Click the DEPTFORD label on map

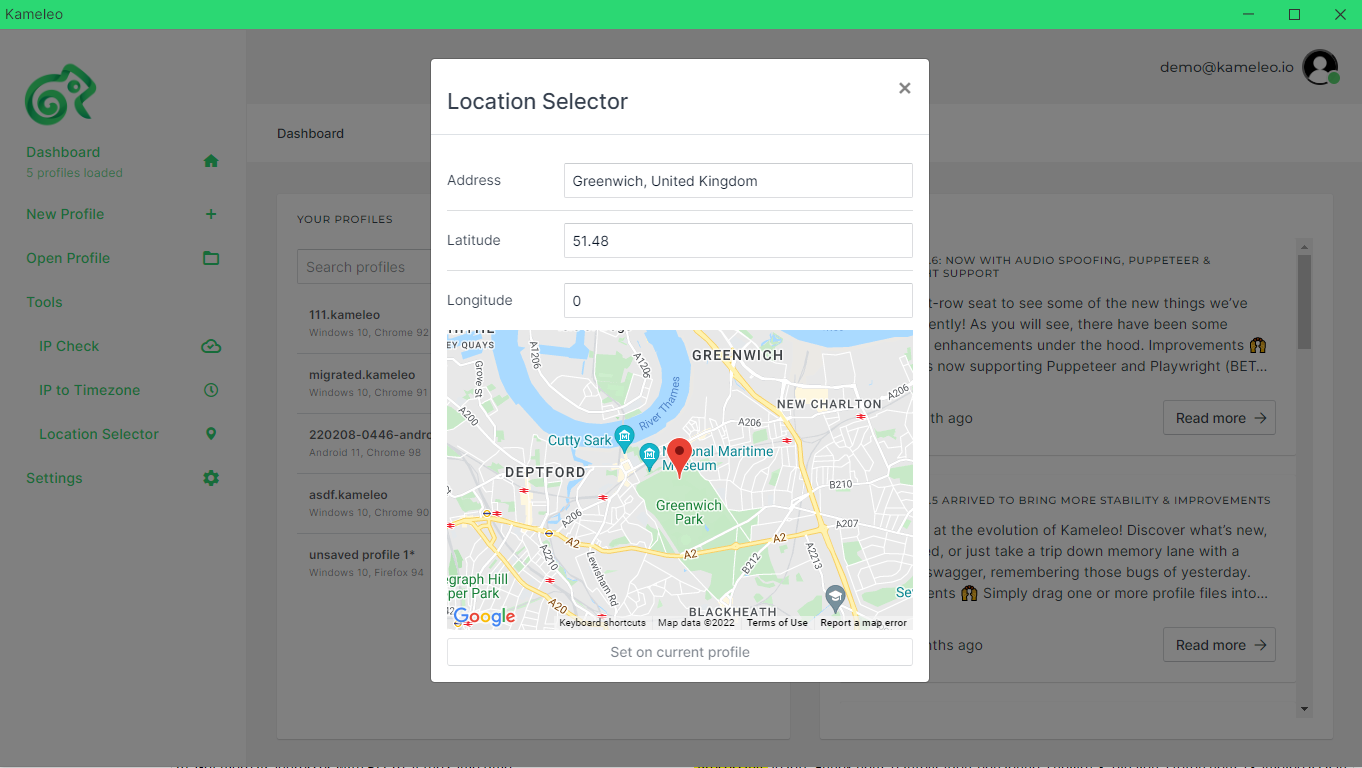tap(545, 472)
